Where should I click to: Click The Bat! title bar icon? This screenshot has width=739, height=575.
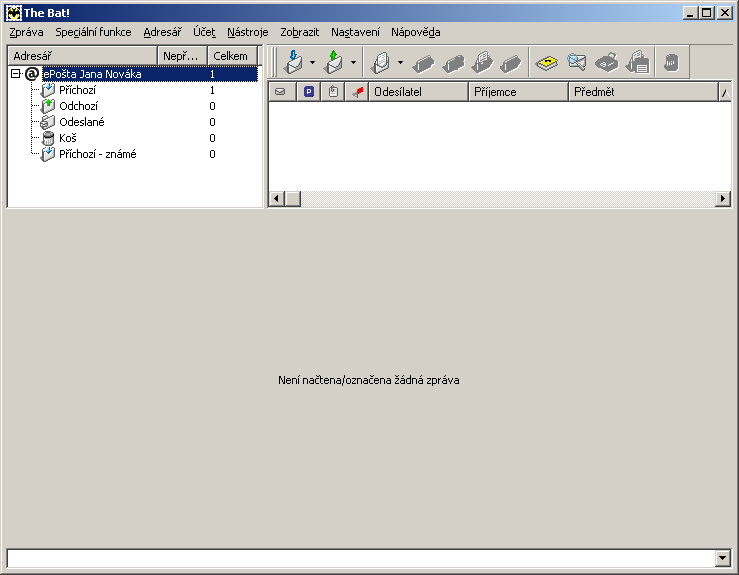(14, 13)
